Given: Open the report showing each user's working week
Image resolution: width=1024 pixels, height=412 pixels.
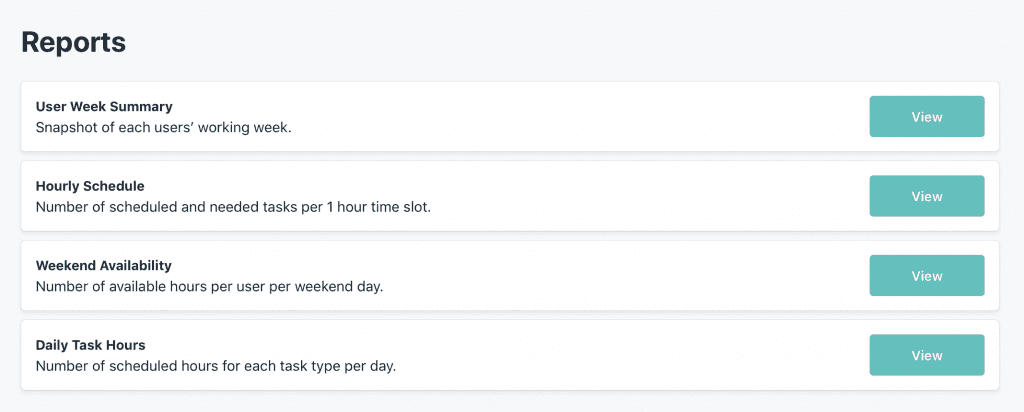Looking at the screenshot, I should click(x=926, y=117).
